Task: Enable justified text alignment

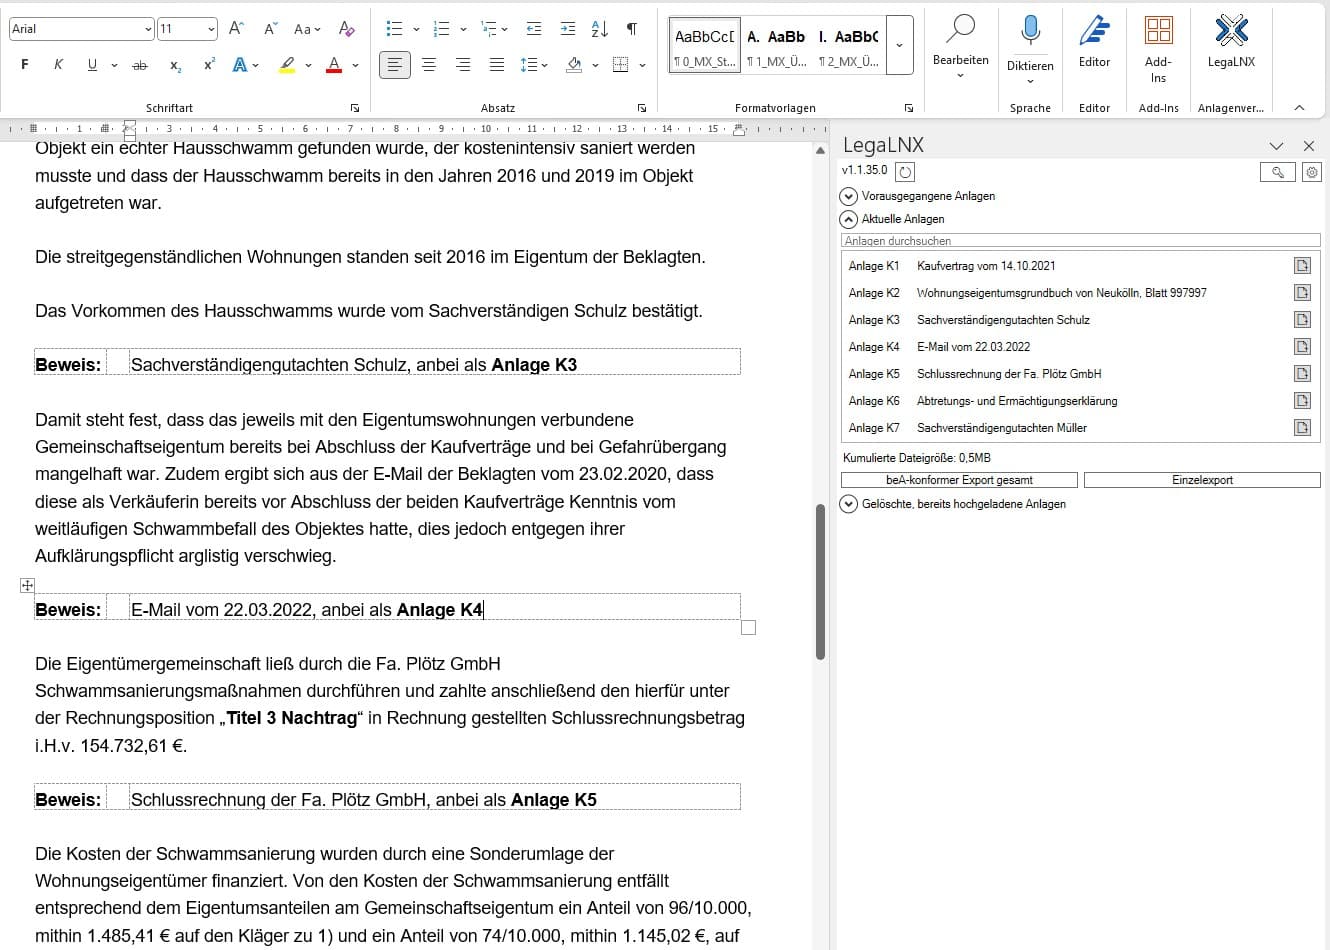Action: click(496, 65)
